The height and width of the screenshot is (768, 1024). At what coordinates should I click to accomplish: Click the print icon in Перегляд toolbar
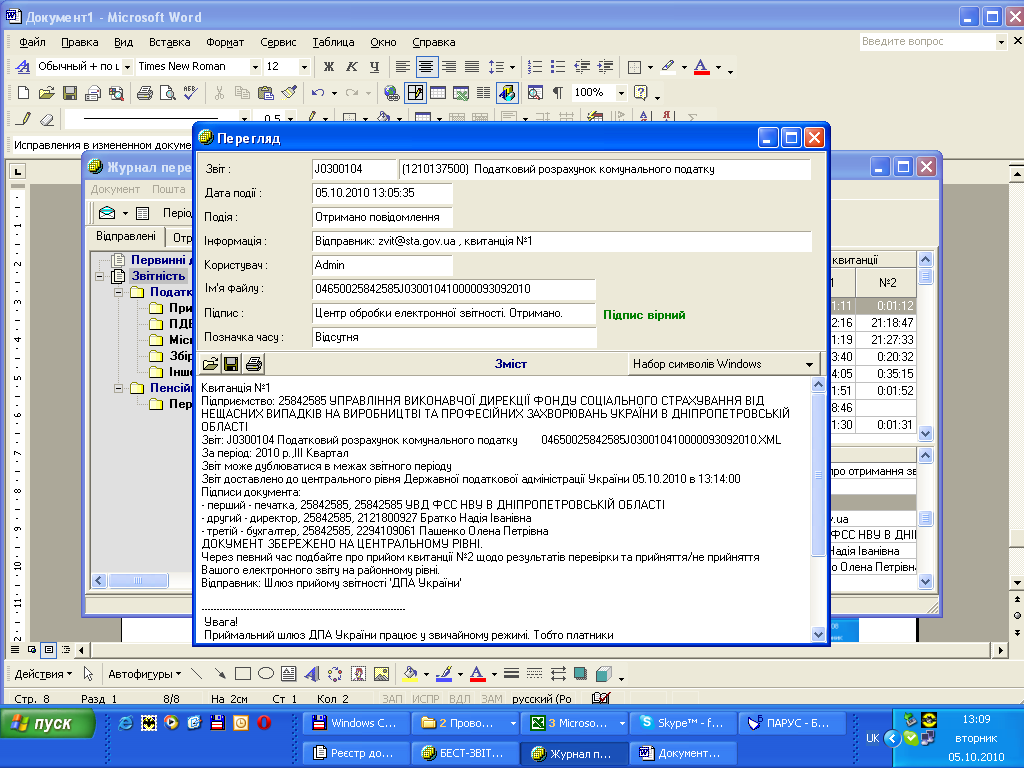pyautogui.click(x=254, y=364)
